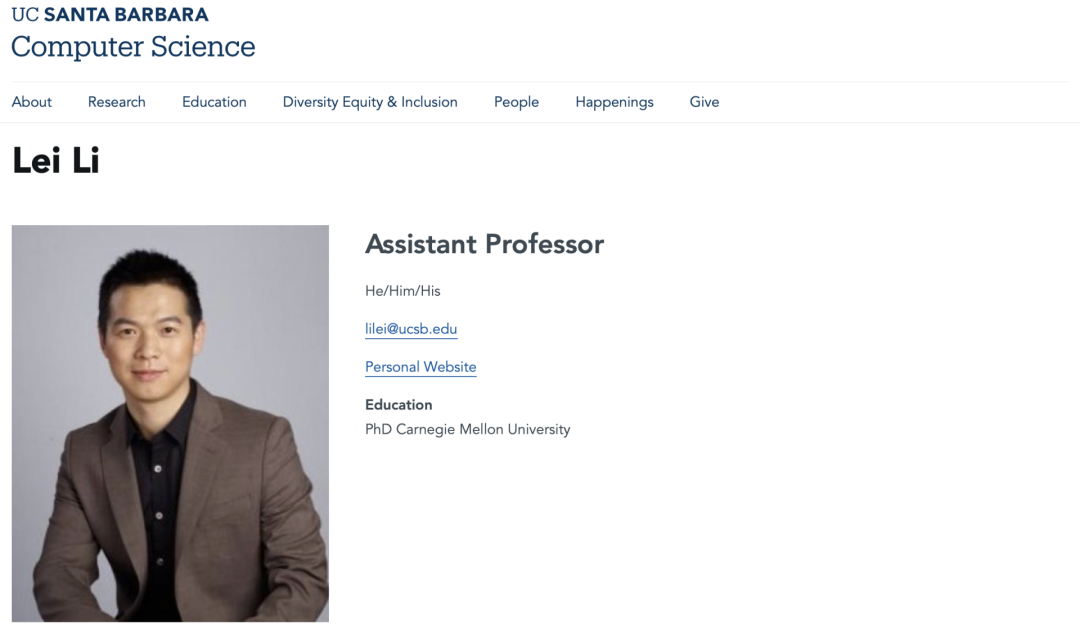Go to the Research navigation item
Image resolution: width=1080 pixels, height=633 pixels.
[x=117, y=102]
